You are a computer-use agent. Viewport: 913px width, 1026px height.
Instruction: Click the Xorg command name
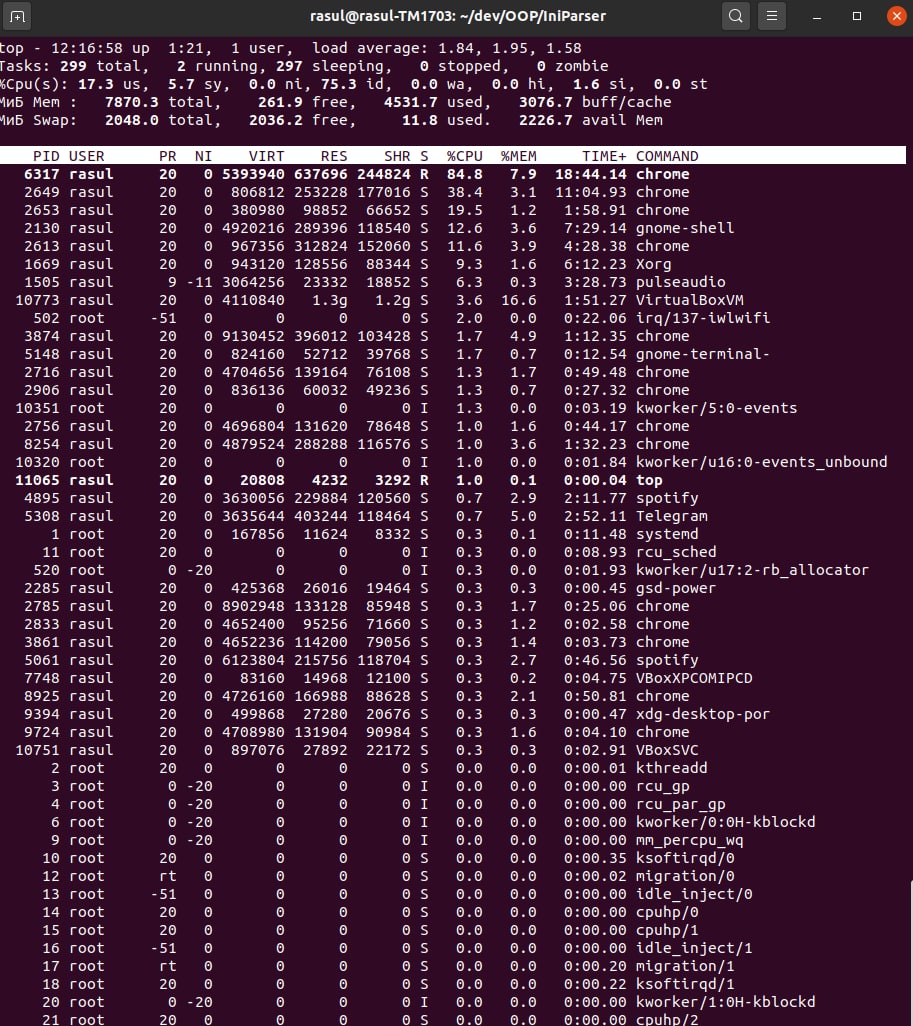pyautogui.click(x=653, y=264)
